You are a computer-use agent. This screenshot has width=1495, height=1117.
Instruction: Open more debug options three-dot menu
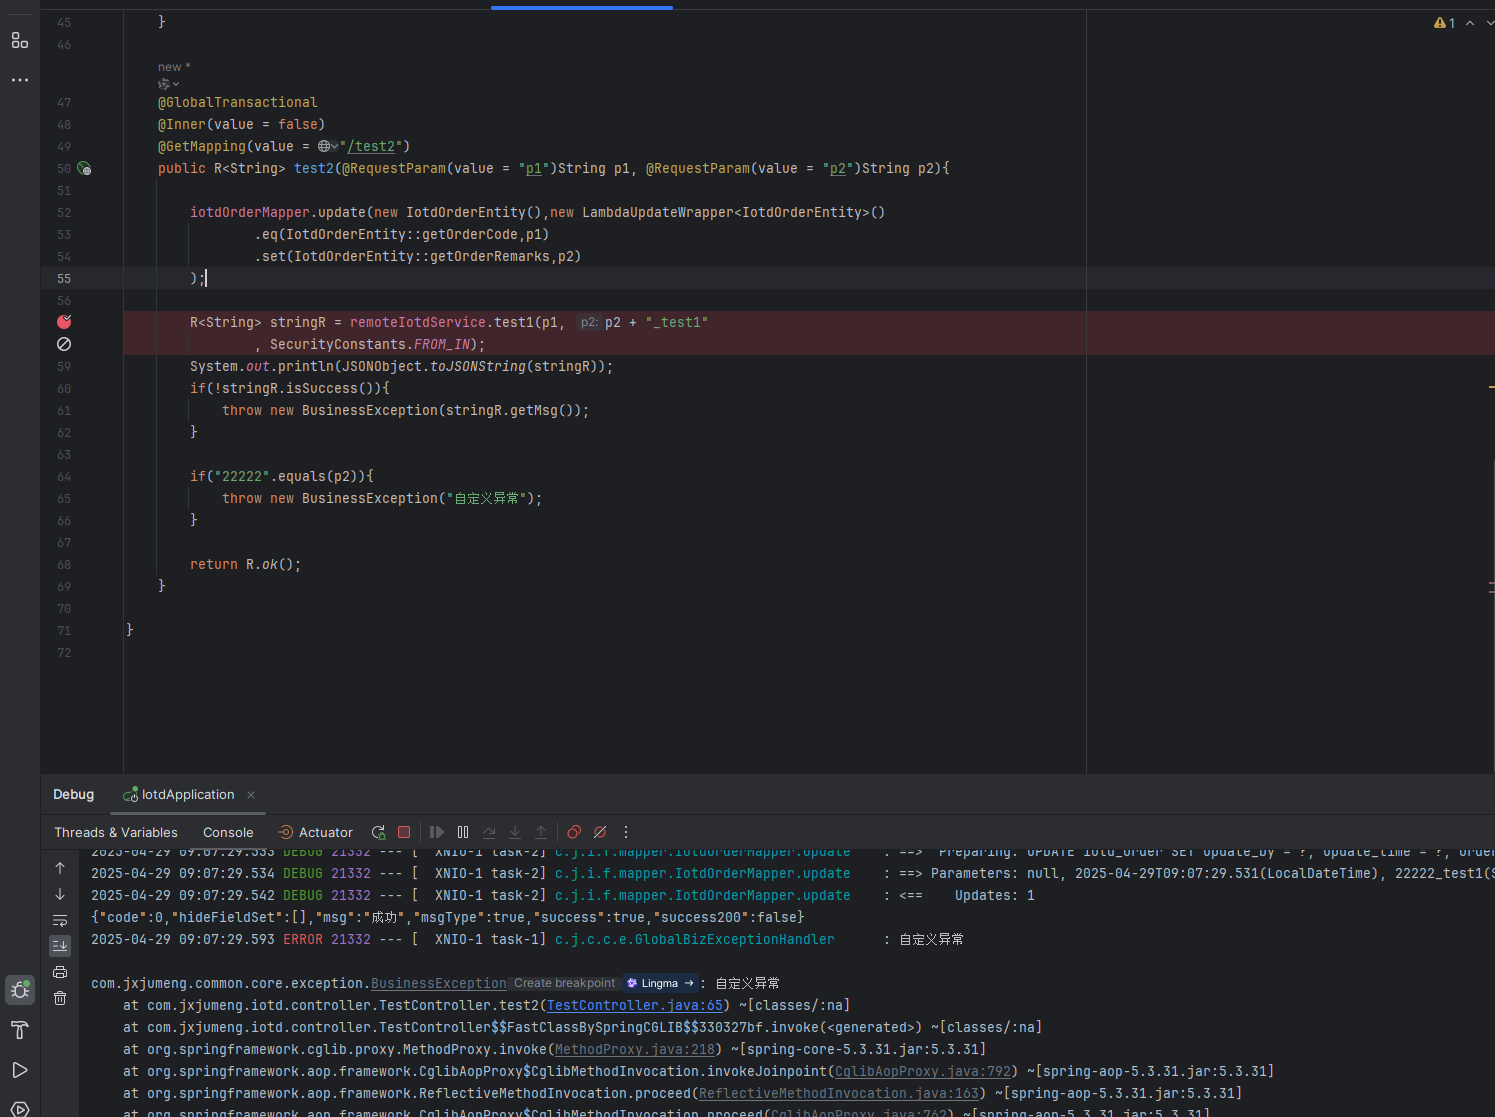click(x=626, y=832)
